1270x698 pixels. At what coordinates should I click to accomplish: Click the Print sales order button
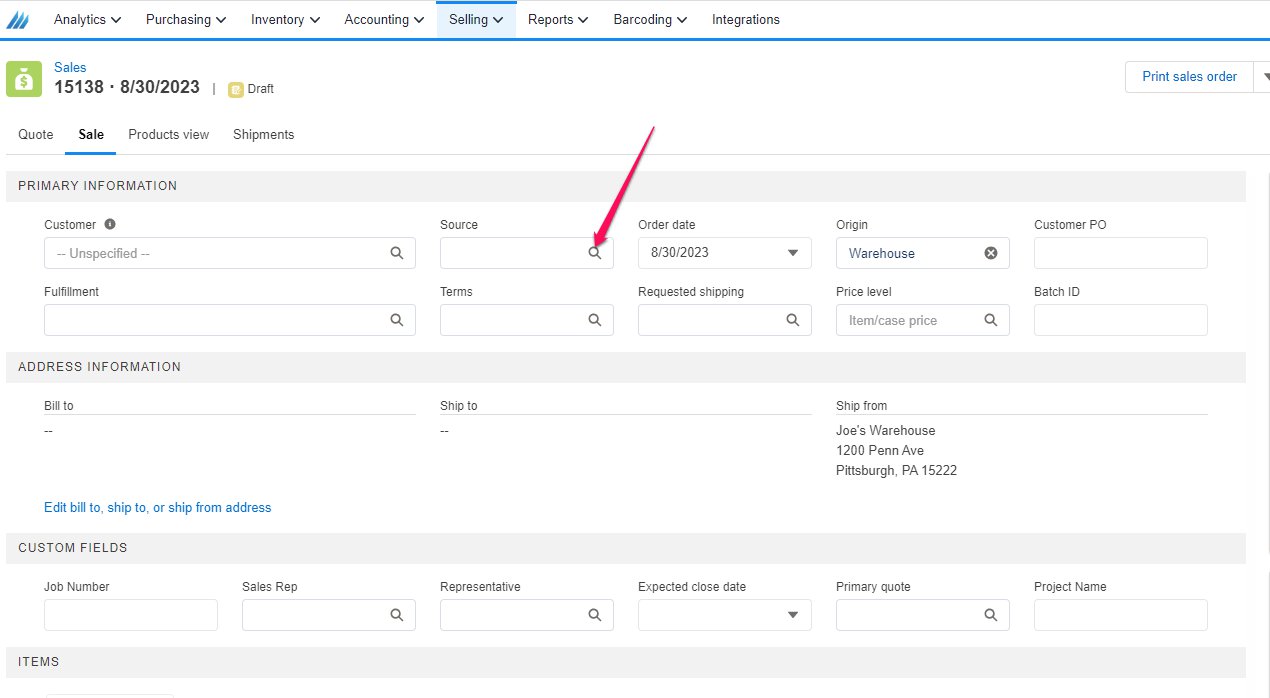[x=1190, y=77]
